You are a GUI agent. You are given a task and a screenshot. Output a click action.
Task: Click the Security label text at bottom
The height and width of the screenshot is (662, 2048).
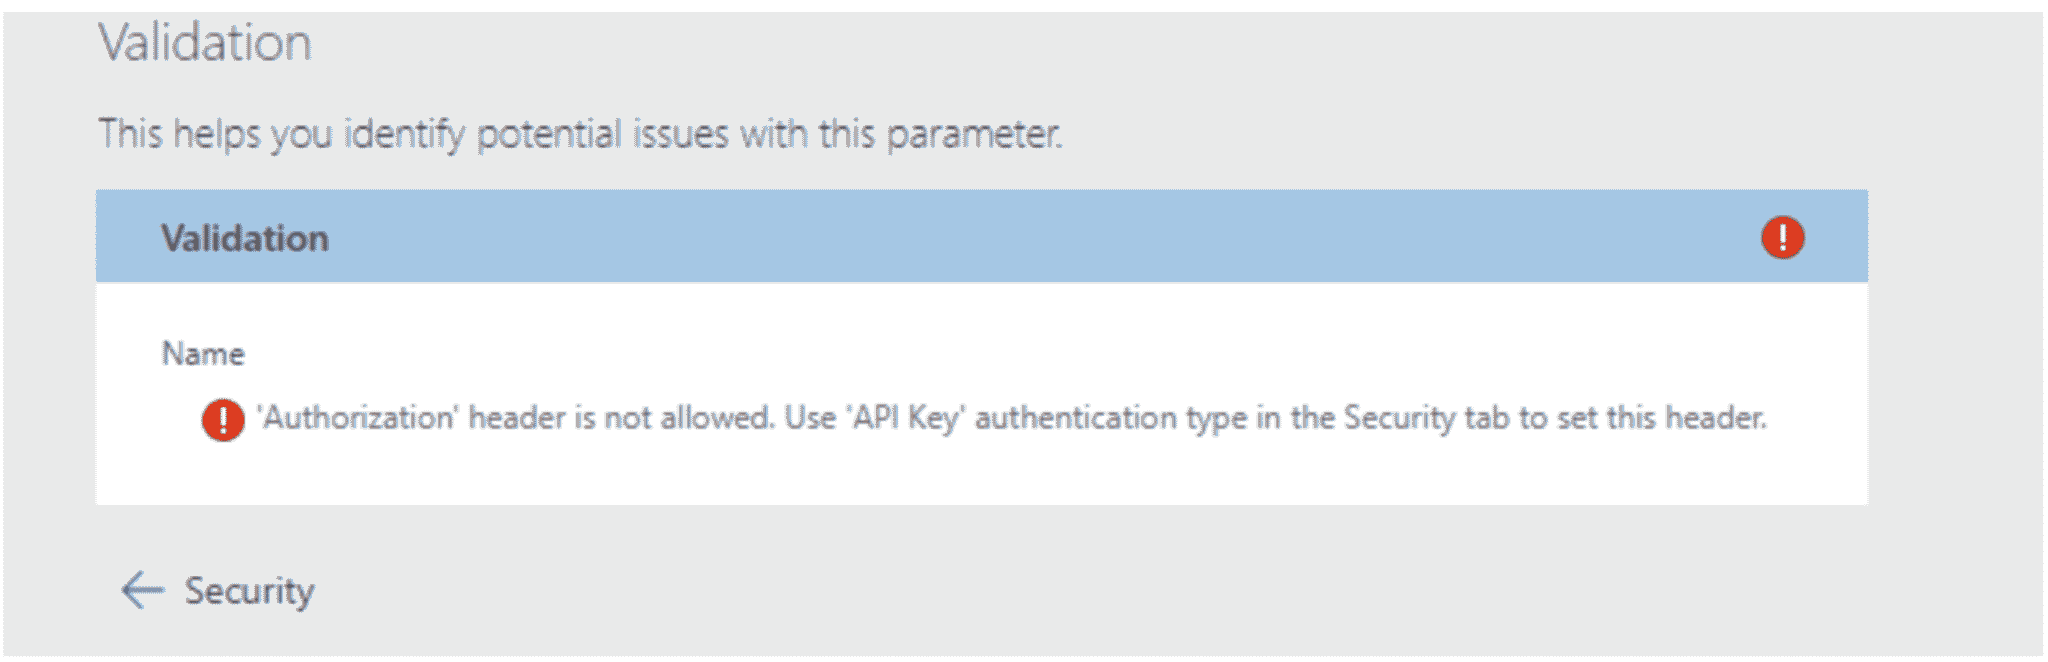(x=250, y=591)
